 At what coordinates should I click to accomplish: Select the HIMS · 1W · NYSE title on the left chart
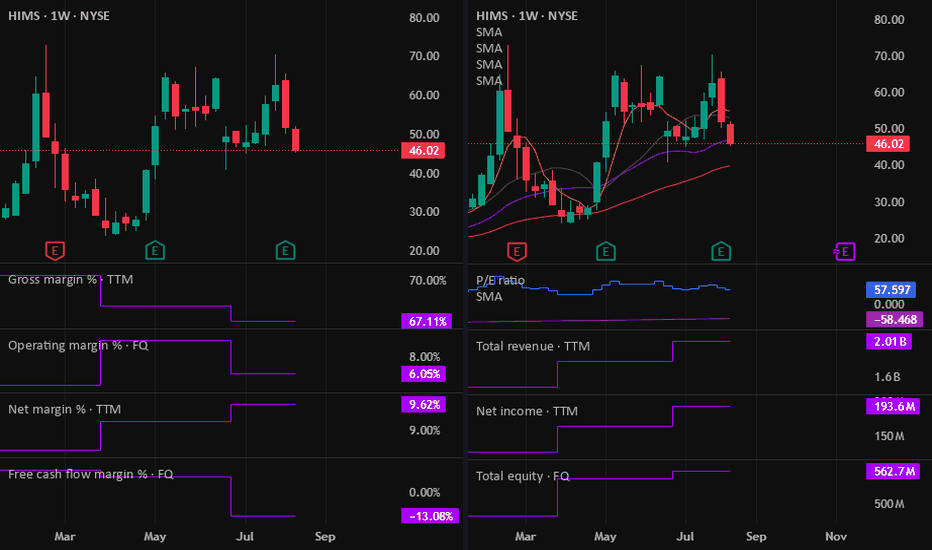tap(59, 16)
